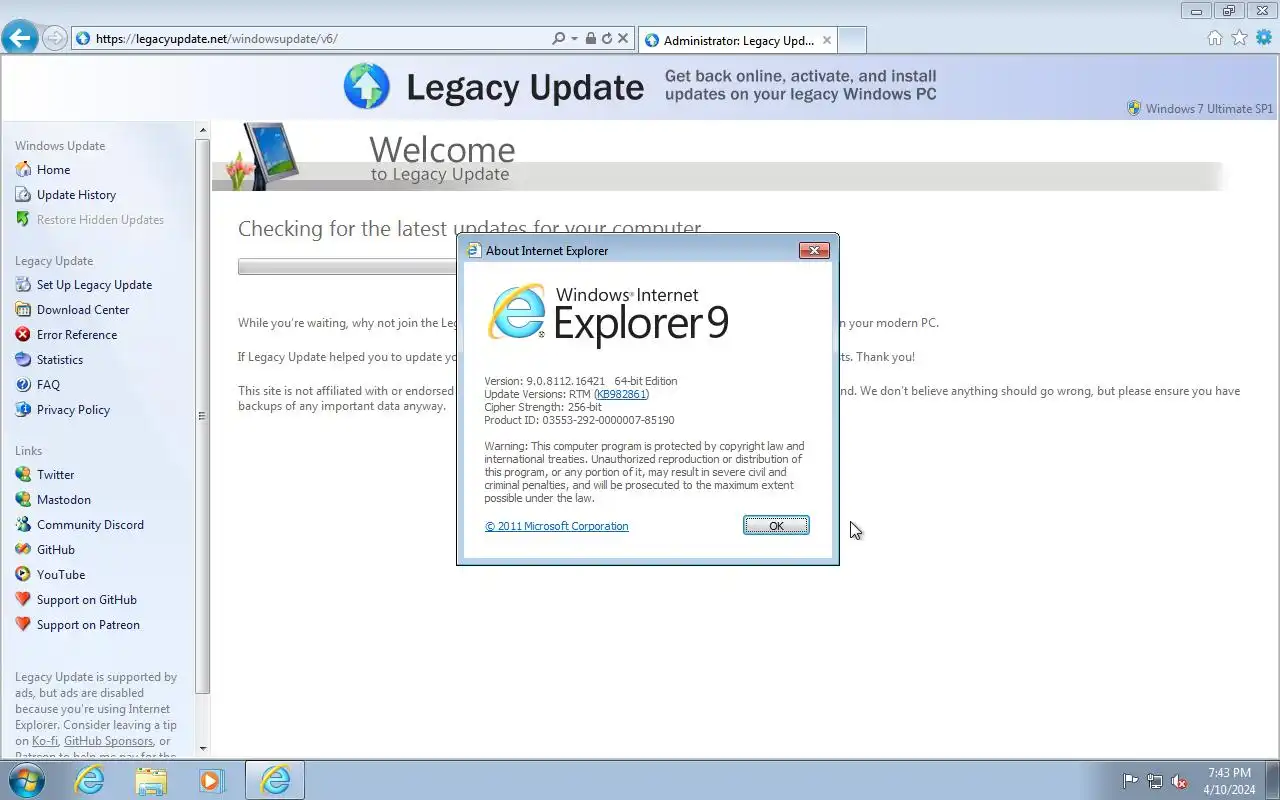Open Set Up Legacy Update link
The height and width of the screenshot is (800, 1280).
tap(94, 285)
